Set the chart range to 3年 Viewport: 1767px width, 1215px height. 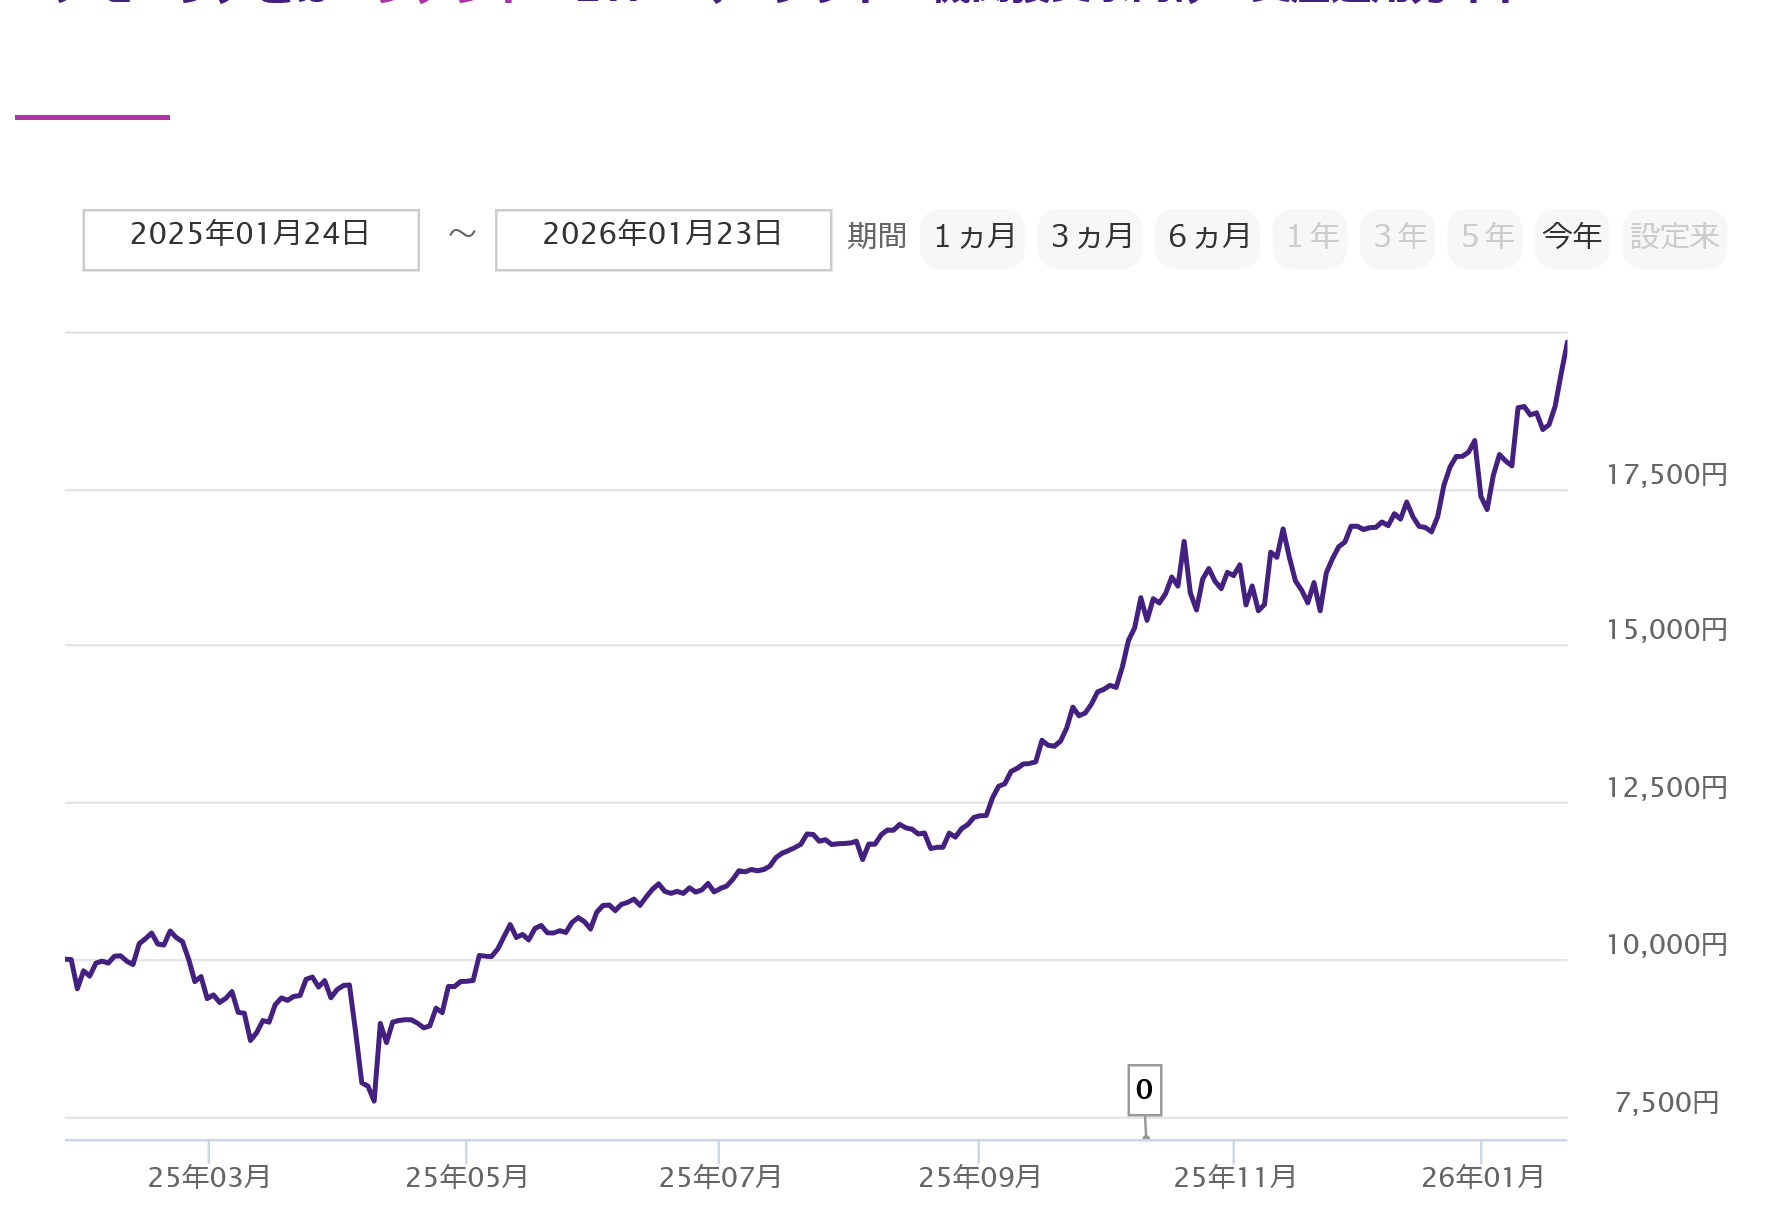point(1397,238)
